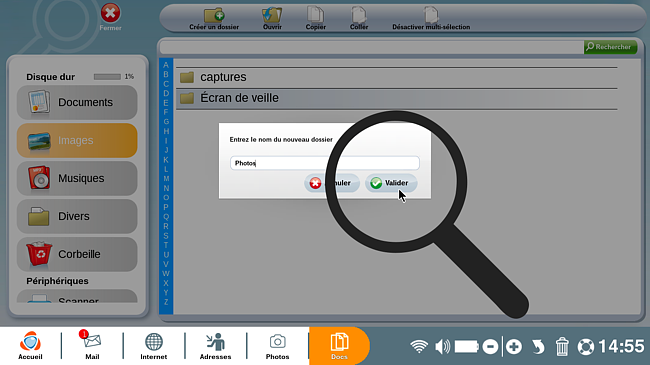The height and width of the screenshot is (365, 650).
Task: Close the file manager with Fermer
Action: pyautogui.click(x=110, y=17)
